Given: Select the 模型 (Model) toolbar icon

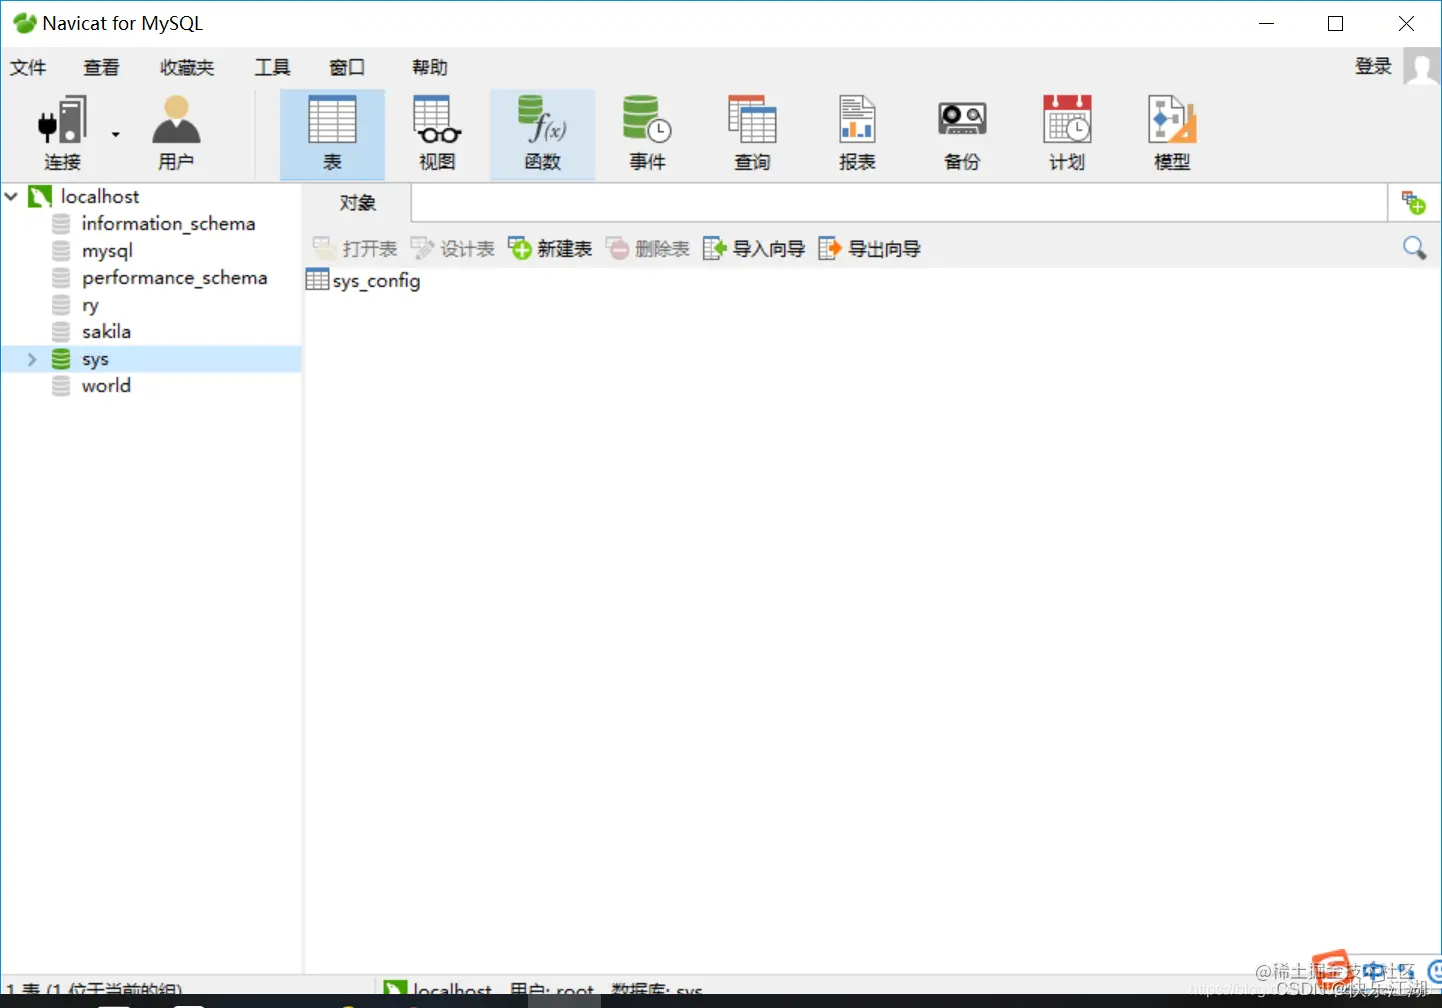Looking at the screenshot, I should pyautogui.click(x=1172, y=134).
